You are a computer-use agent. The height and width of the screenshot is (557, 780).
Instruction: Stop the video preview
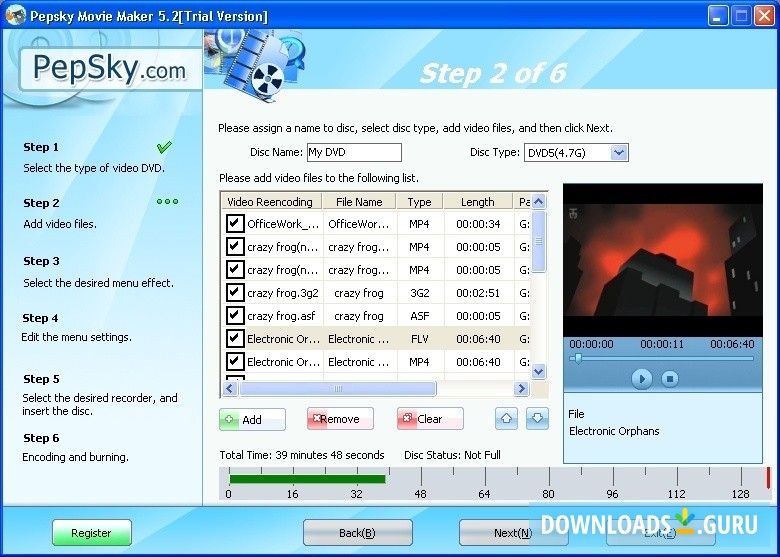tap(670, 379)
